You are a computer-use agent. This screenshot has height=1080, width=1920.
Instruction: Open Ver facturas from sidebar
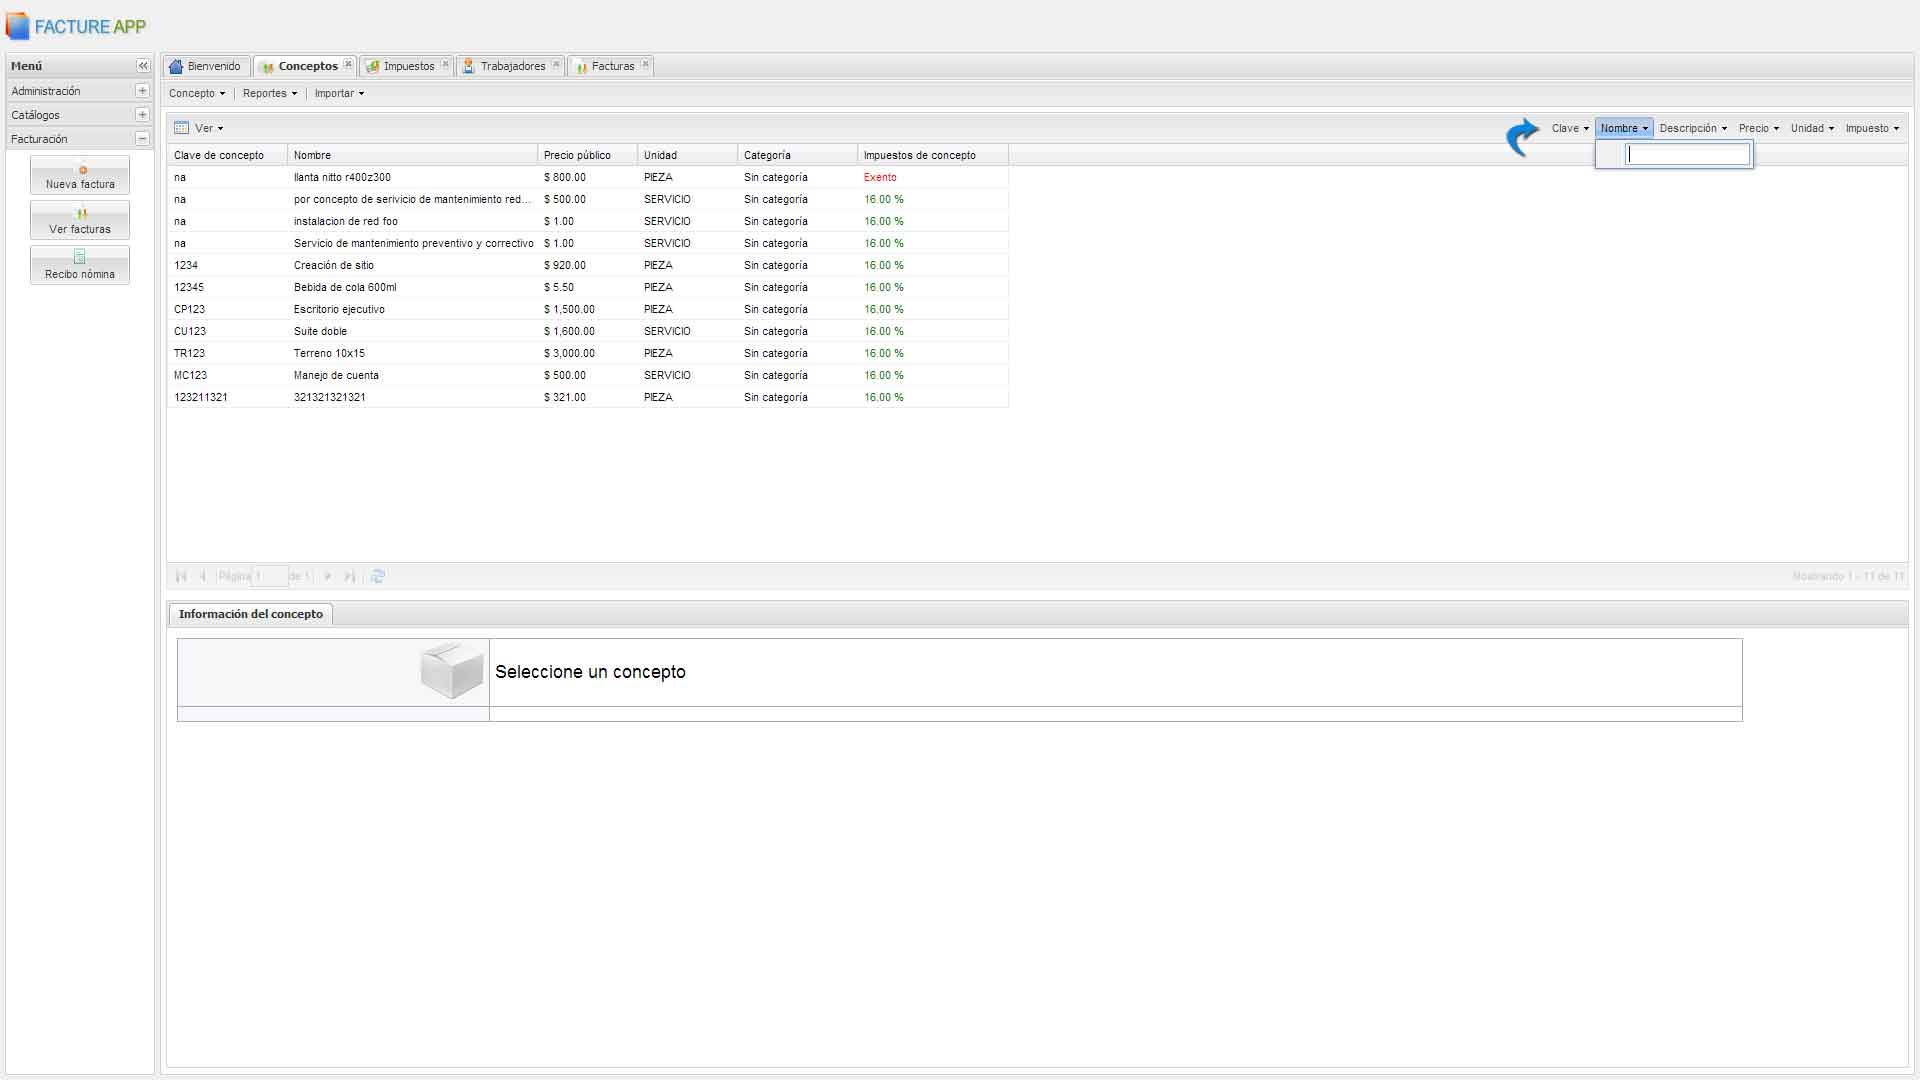pyautogui.click(x=80, y=221)
